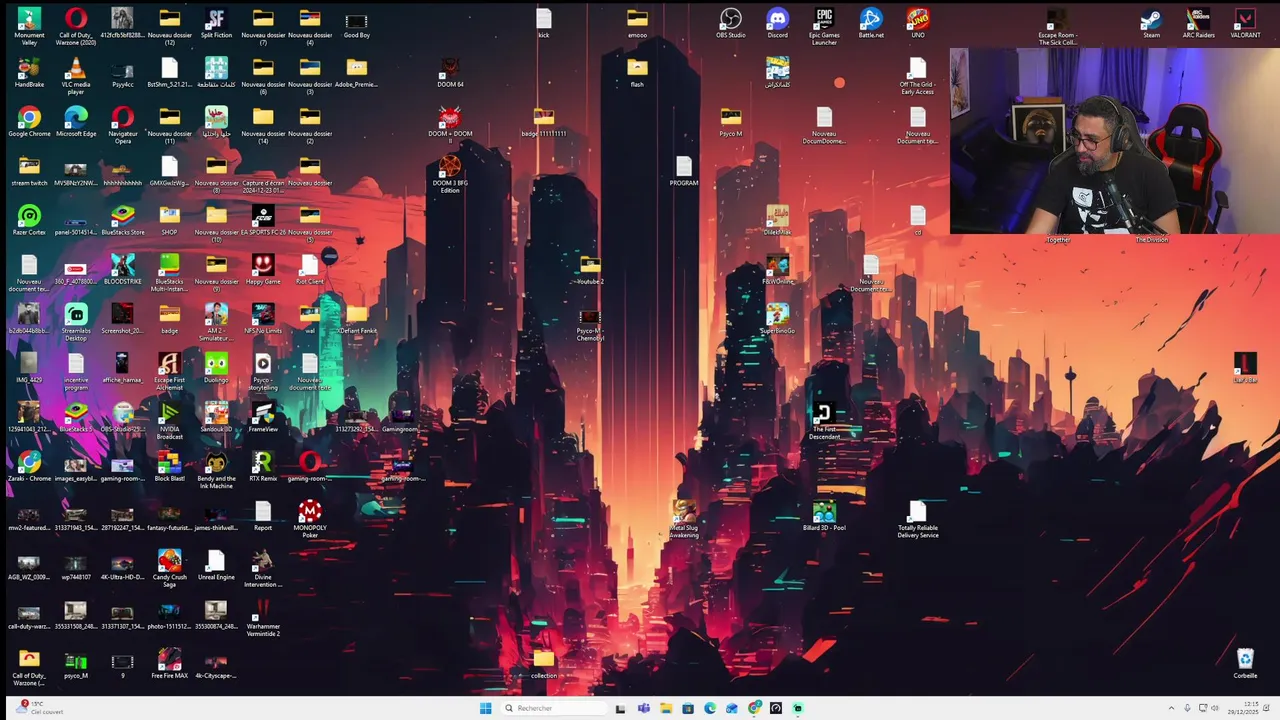1280x720 pixels.
Task: Open BlueStacks Store shortcut
Action: 122,220
